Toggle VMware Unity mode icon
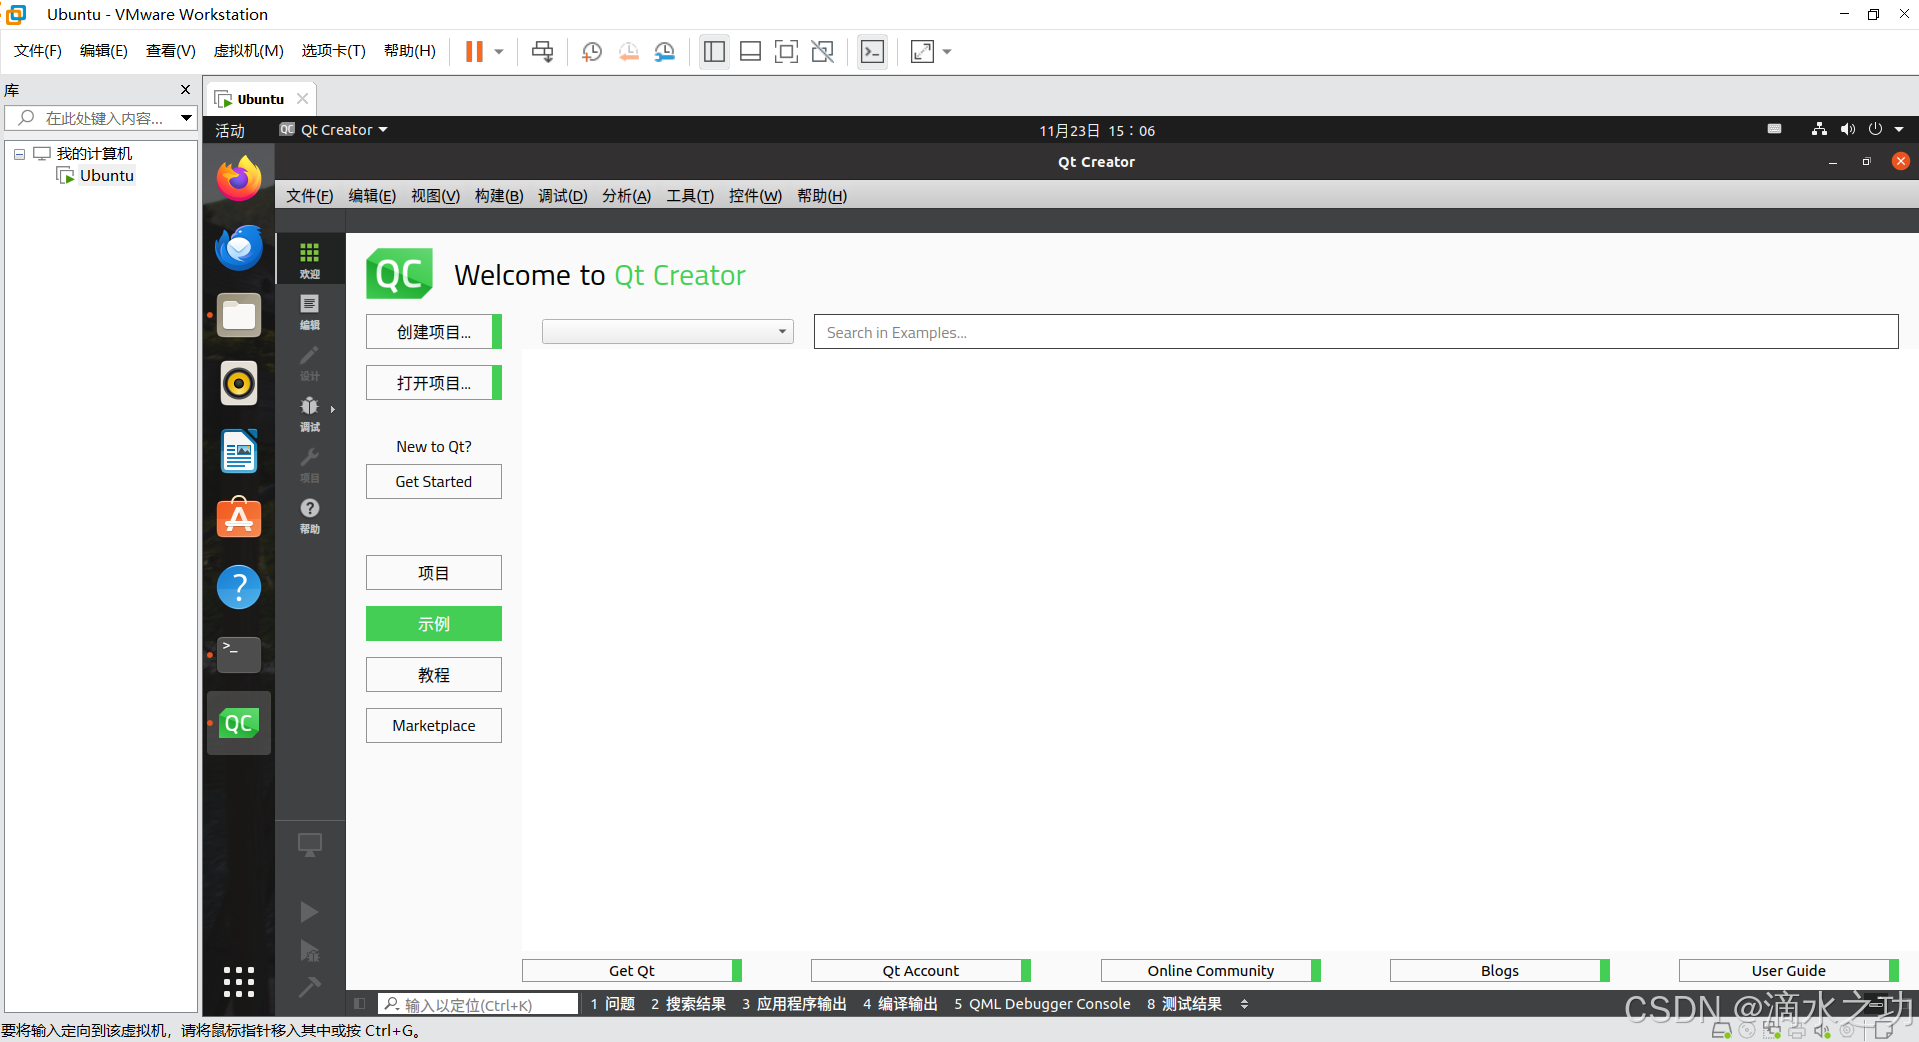 pyautogui.click(x=822, y=51)
